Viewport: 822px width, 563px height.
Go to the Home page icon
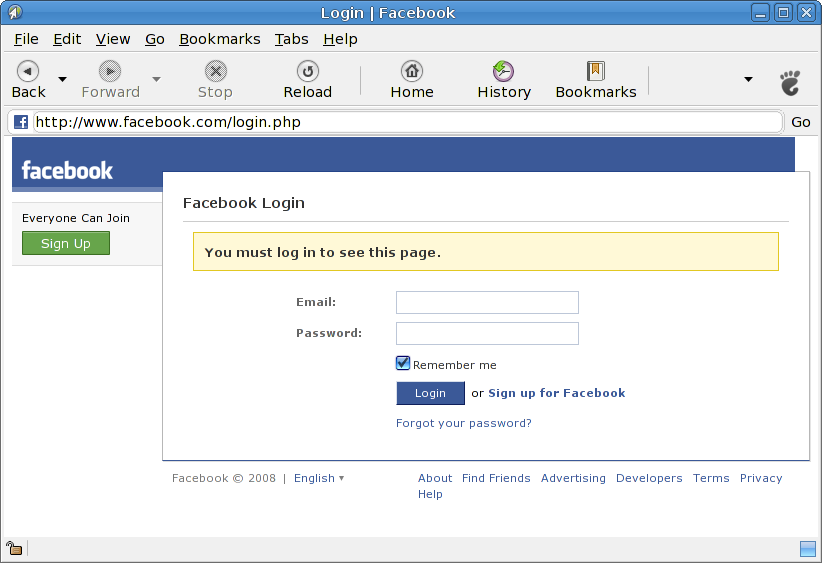coord(412,71)
